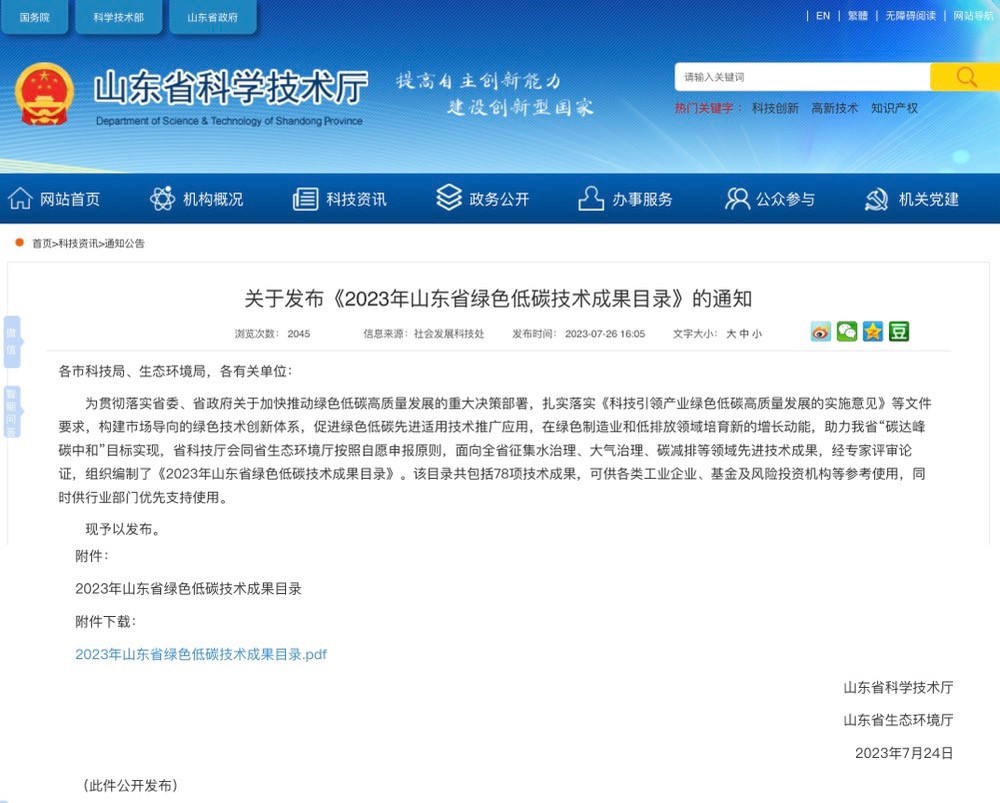Click the magnifier search button
The height and width of the screenshot is (803, 1000).
(964, 77)
